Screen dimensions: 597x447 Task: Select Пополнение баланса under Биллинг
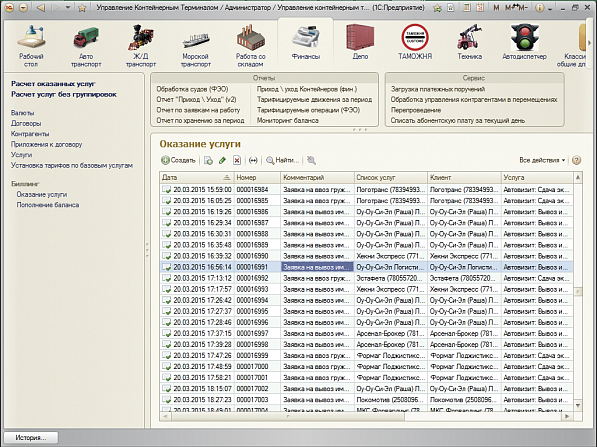pyautogui.click(x=48, y=205)
